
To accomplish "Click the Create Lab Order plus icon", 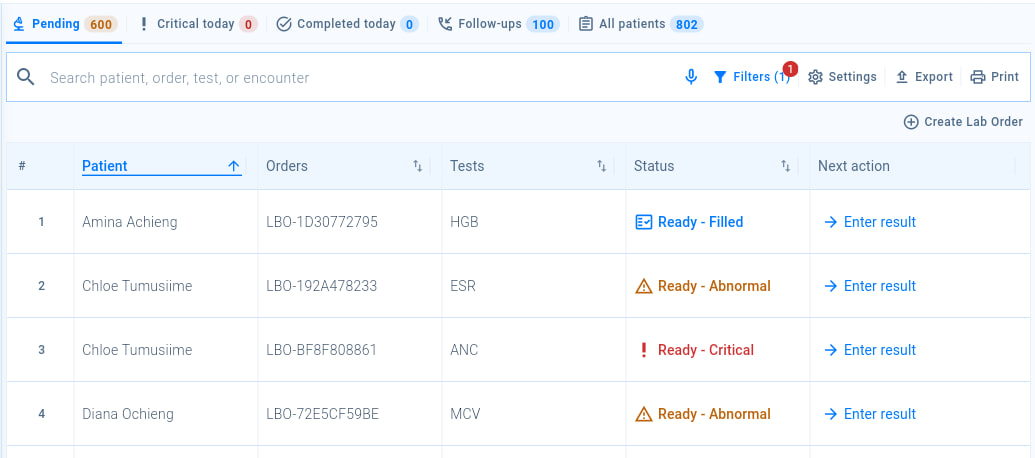I will (x=911, y=122).
